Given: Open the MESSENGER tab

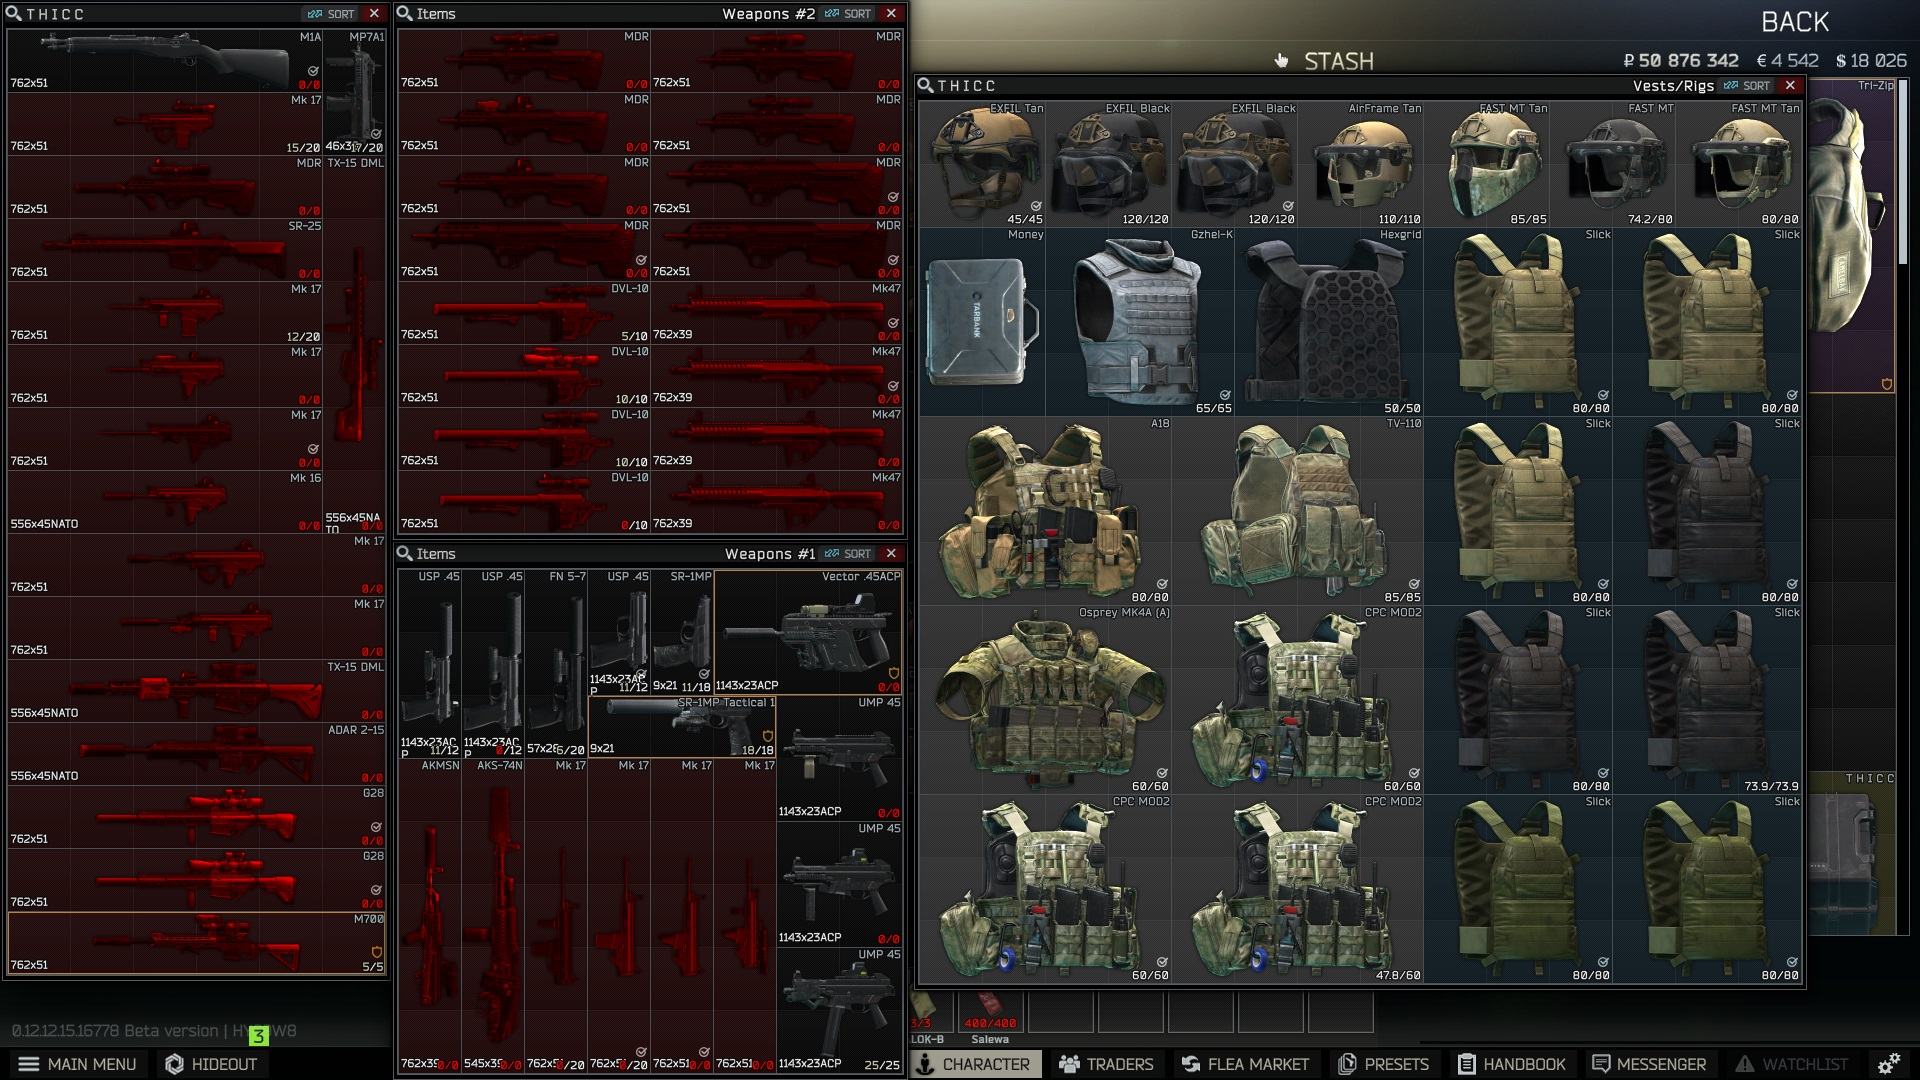Looking at the screenshot, I should click(x=1649, y=1064).
